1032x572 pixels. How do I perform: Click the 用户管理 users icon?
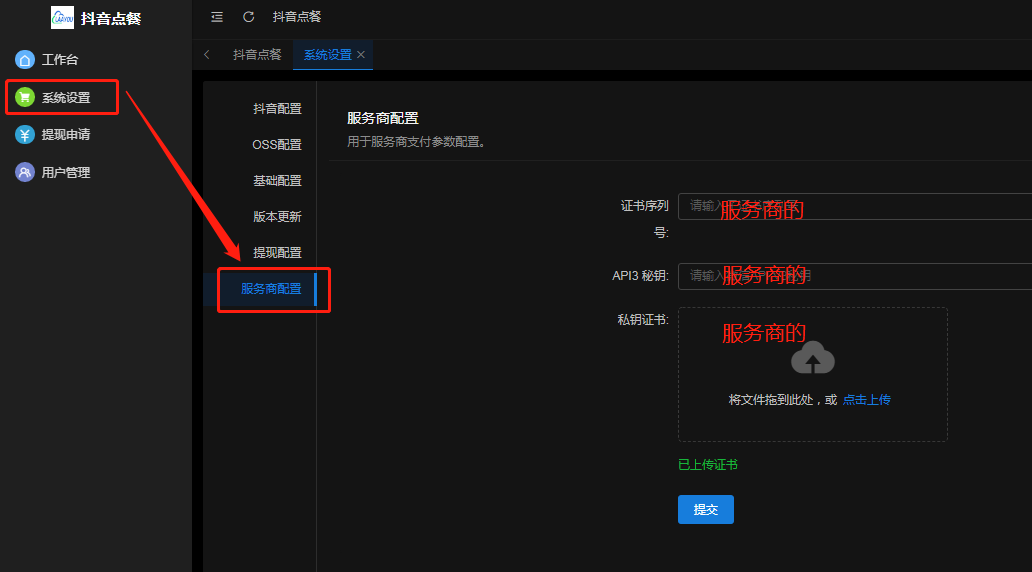(25, 172)
